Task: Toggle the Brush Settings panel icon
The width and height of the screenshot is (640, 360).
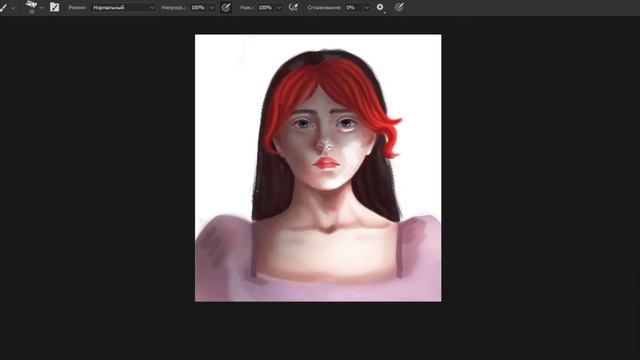Action: pos(54,7)
